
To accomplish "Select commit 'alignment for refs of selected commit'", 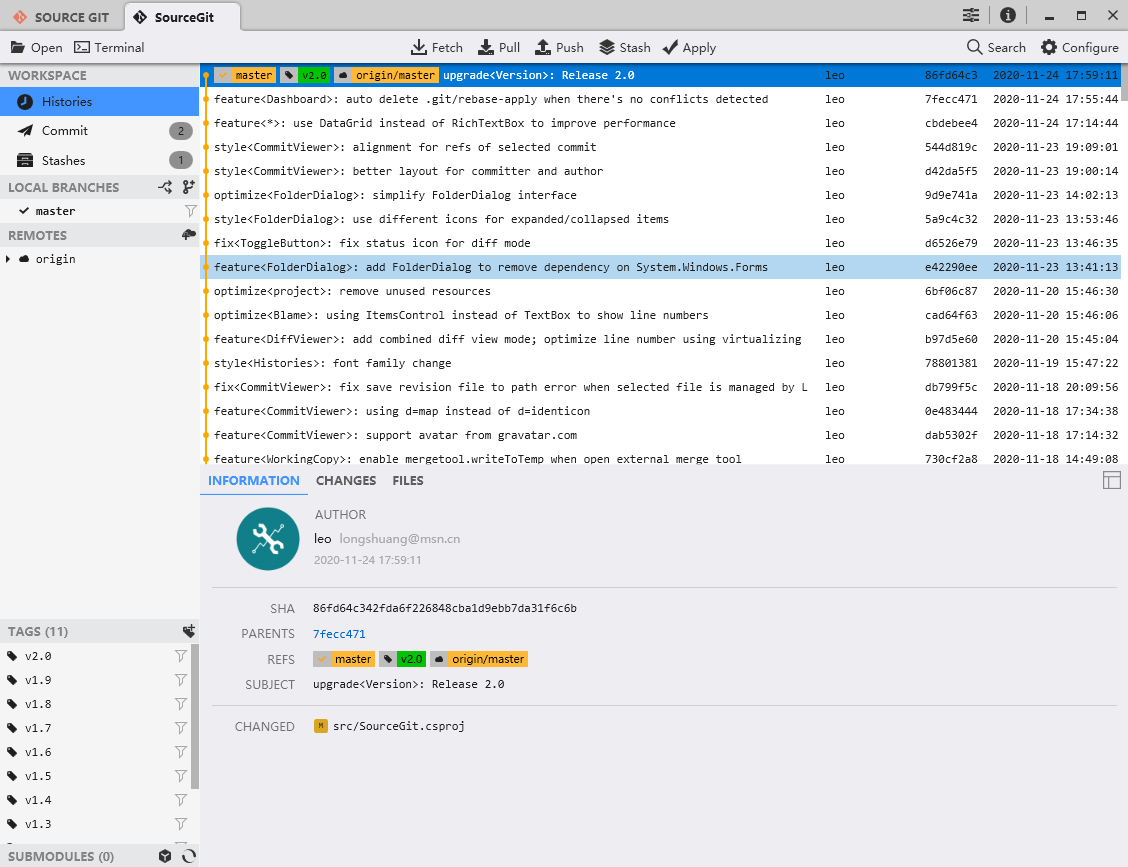I will coord(660,147).
